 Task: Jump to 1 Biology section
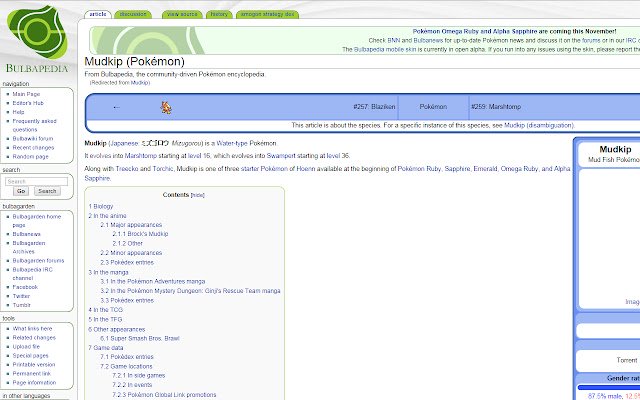click(101, 207)
